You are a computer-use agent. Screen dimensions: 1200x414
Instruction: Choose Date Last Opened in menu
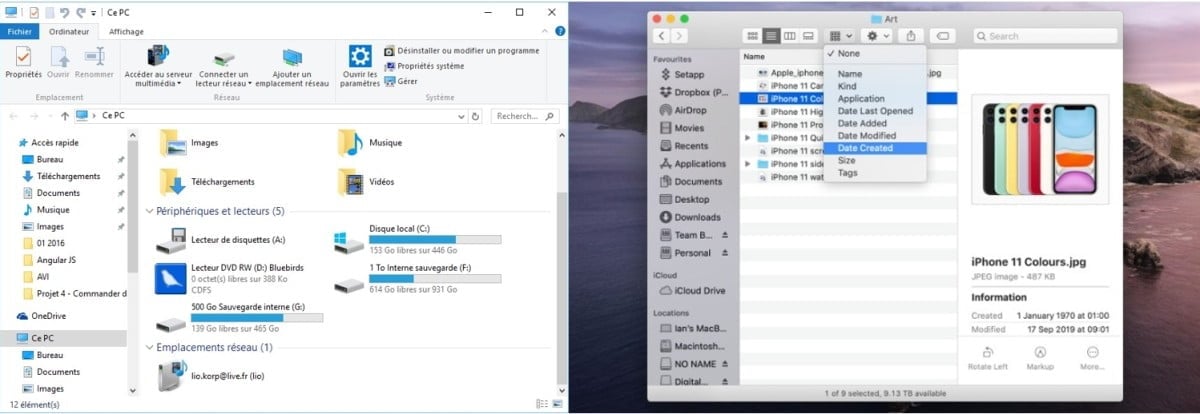coord(875,111)
